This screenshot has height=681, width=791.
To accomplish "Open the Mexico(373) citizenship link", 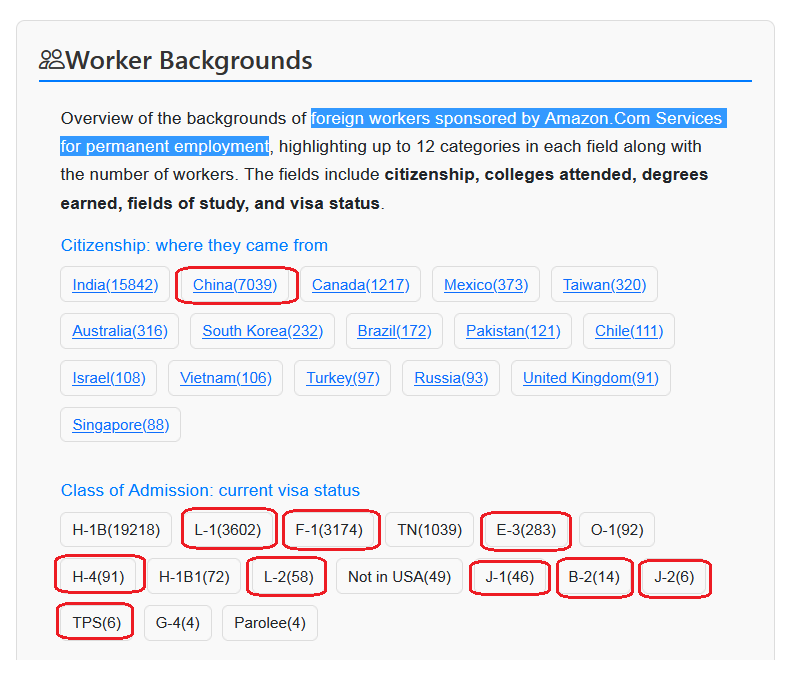I will tap(486, 285).
